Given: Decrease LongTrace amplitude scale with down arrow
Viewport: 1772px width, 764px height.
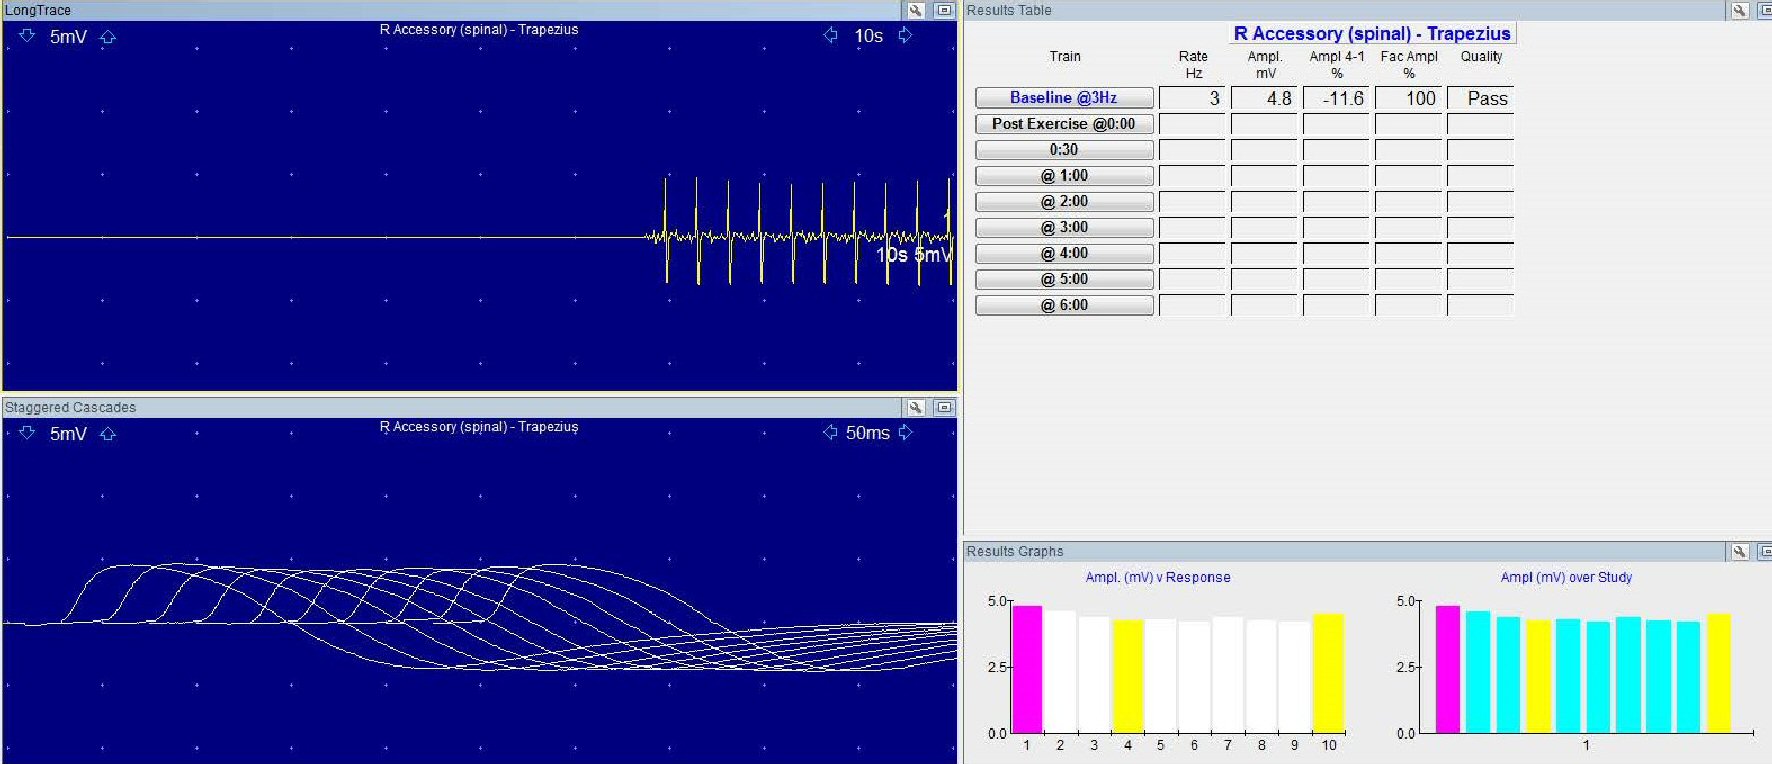Looking at the screenshot, I should pos(27,36).
